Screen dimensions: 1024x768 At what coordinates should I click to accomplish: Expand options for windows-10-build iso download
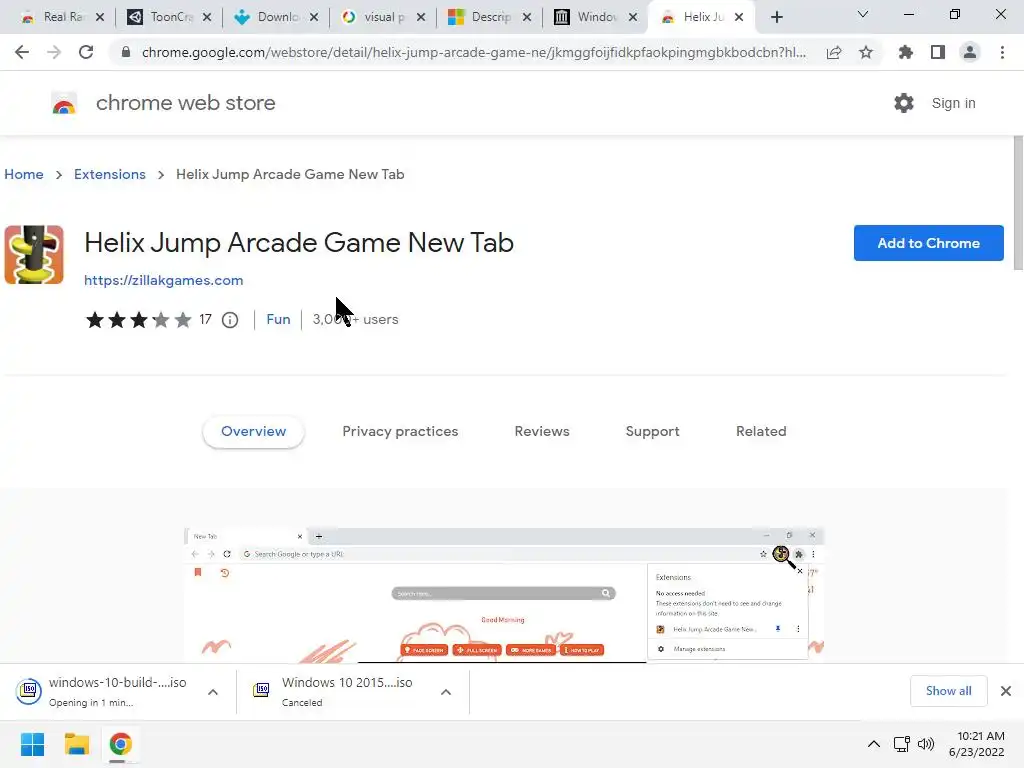pos(213,692)
